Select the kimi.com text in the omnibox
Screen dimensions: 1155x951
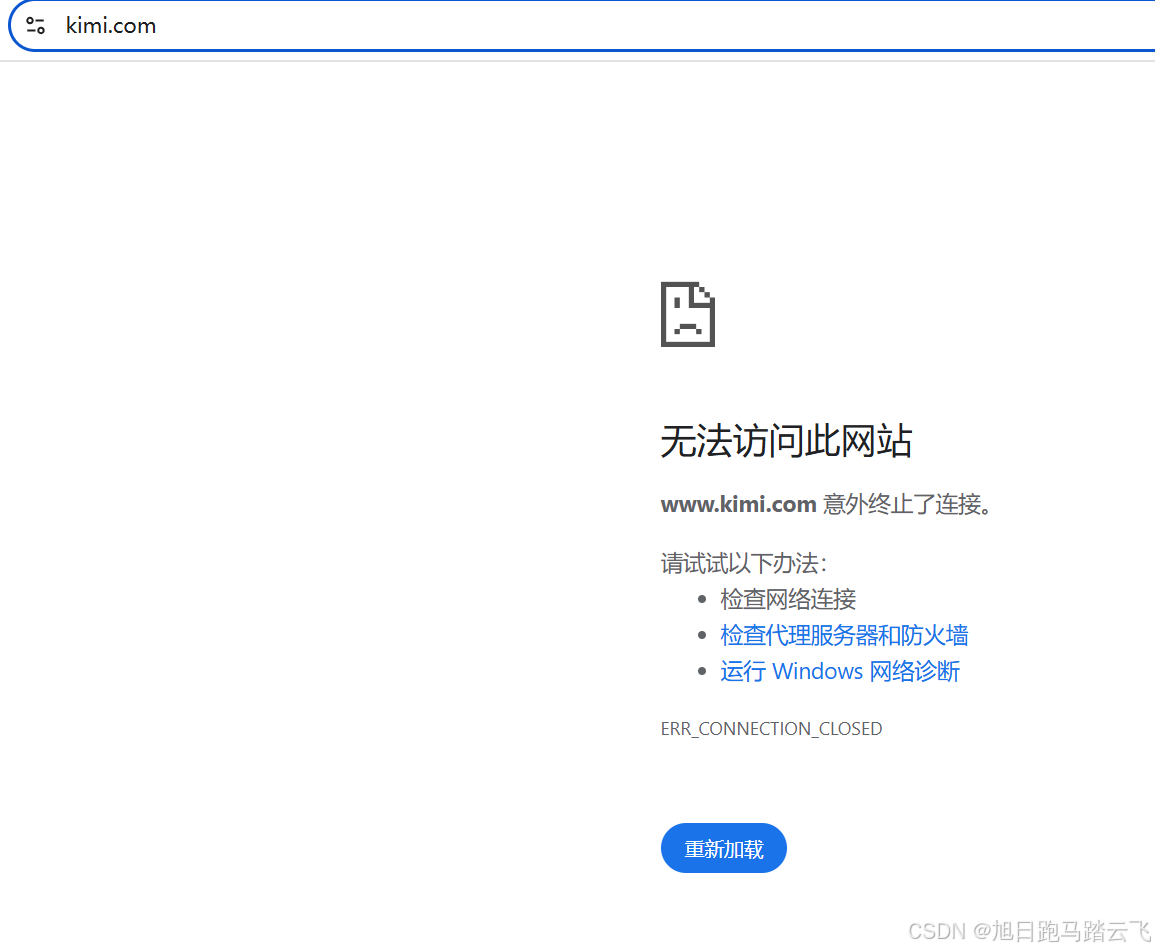[110, 26]
